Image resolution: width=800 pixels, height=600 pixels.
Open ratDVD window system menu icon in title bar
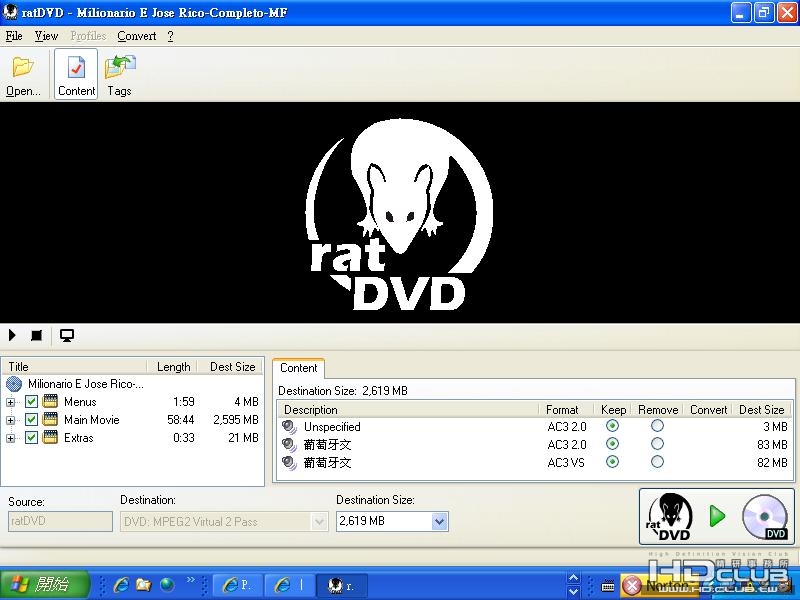tap(10, 12)
